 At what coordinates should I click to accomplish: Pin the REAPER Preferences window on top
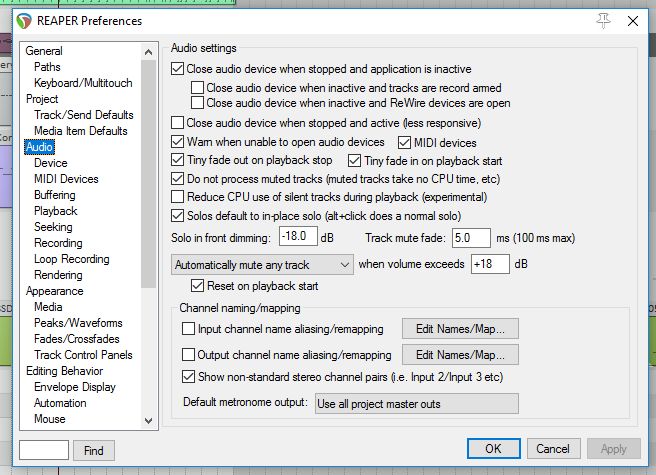coord(603,21)
